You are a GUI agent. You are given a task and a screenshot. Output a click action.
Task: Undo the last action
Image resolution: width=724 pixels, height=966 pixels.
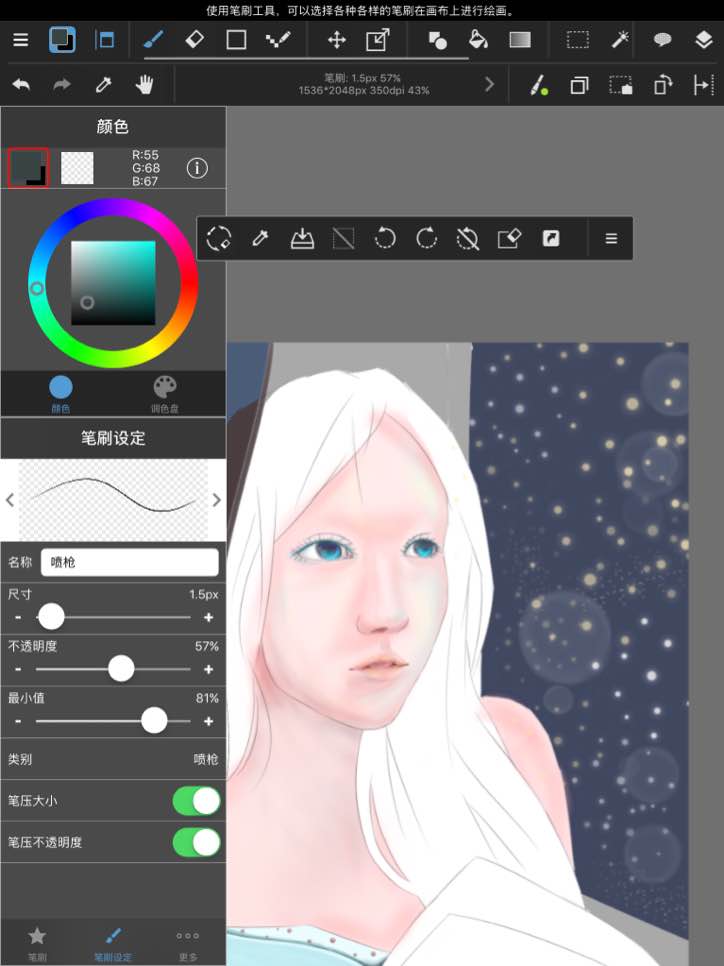point(22,84)
